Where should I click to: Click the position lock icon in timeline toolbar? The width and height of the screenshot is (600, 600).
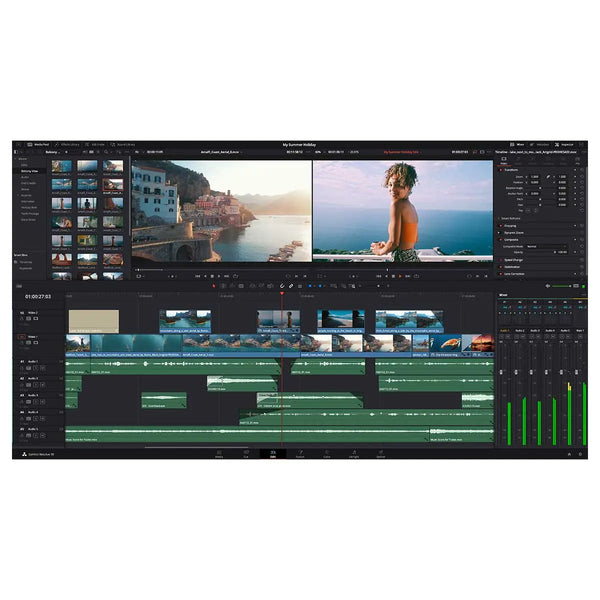pos(300,286)
